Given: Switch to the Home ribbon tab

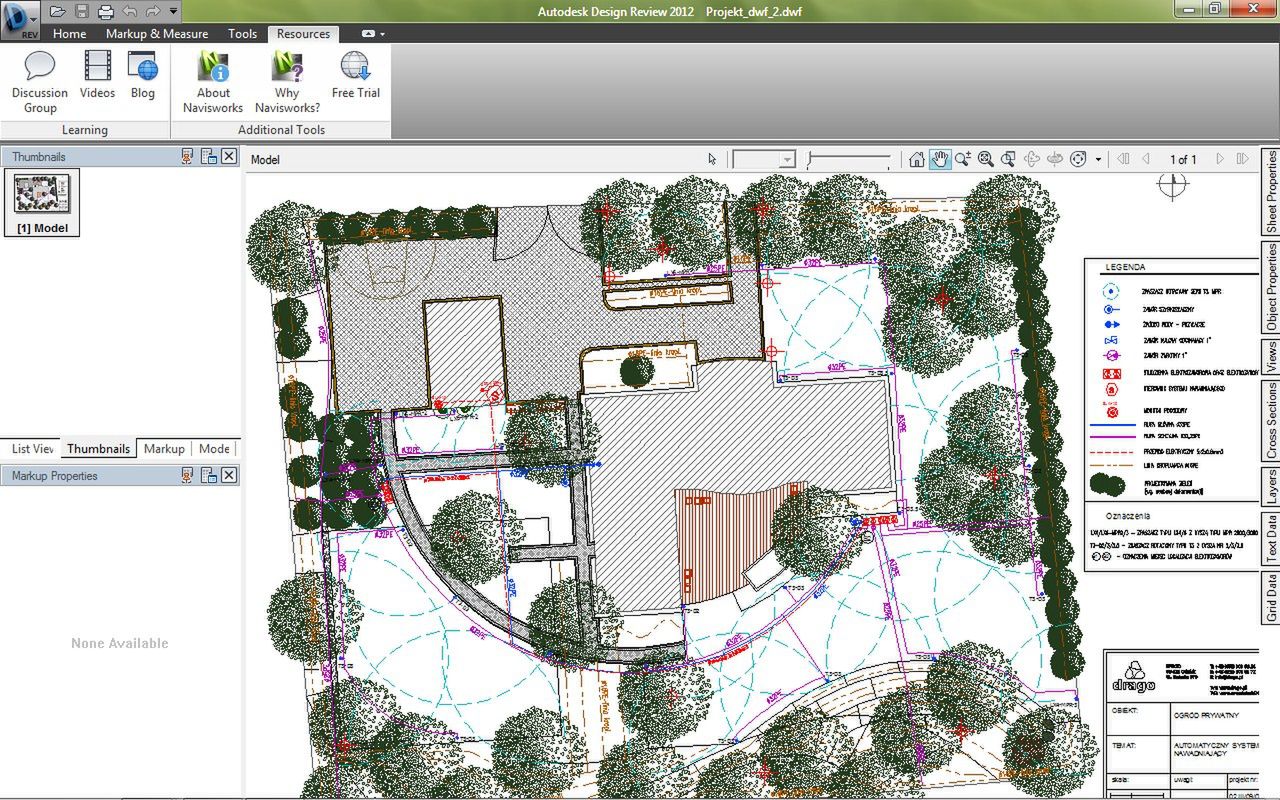Looking at the screenshot, I should click(x=69, y=33).
